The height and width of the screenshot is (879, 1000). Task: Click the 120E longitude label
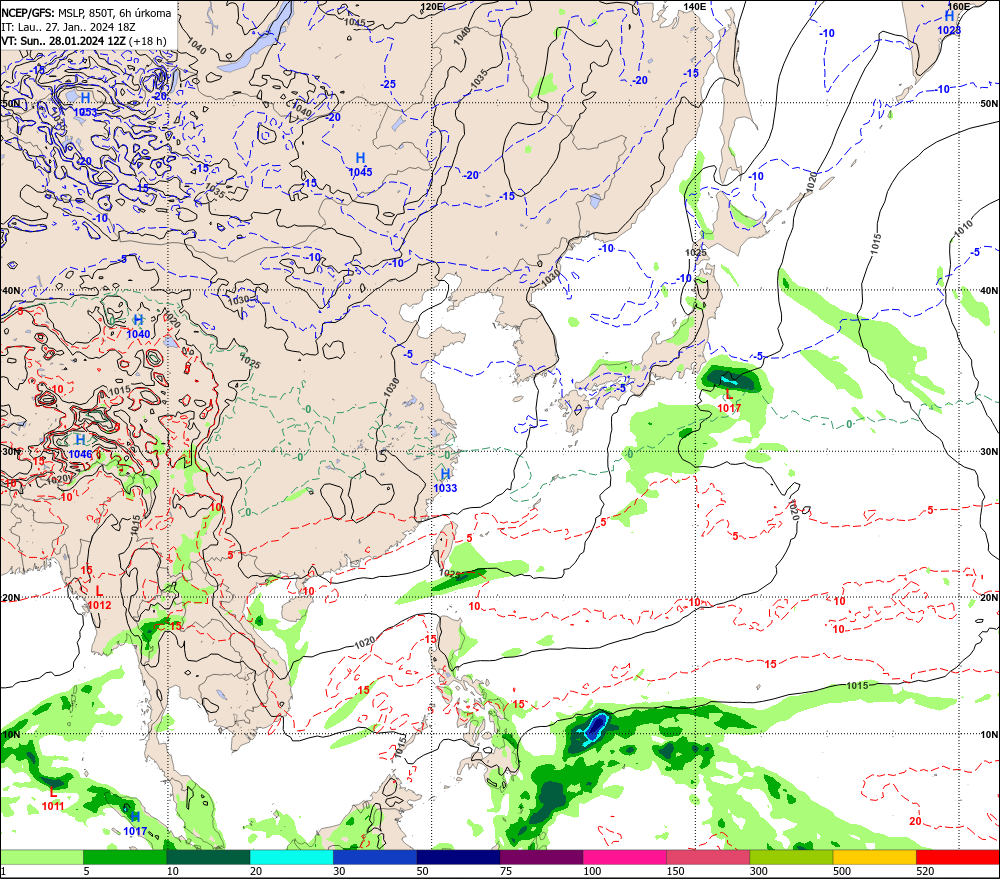click(432, 6)
